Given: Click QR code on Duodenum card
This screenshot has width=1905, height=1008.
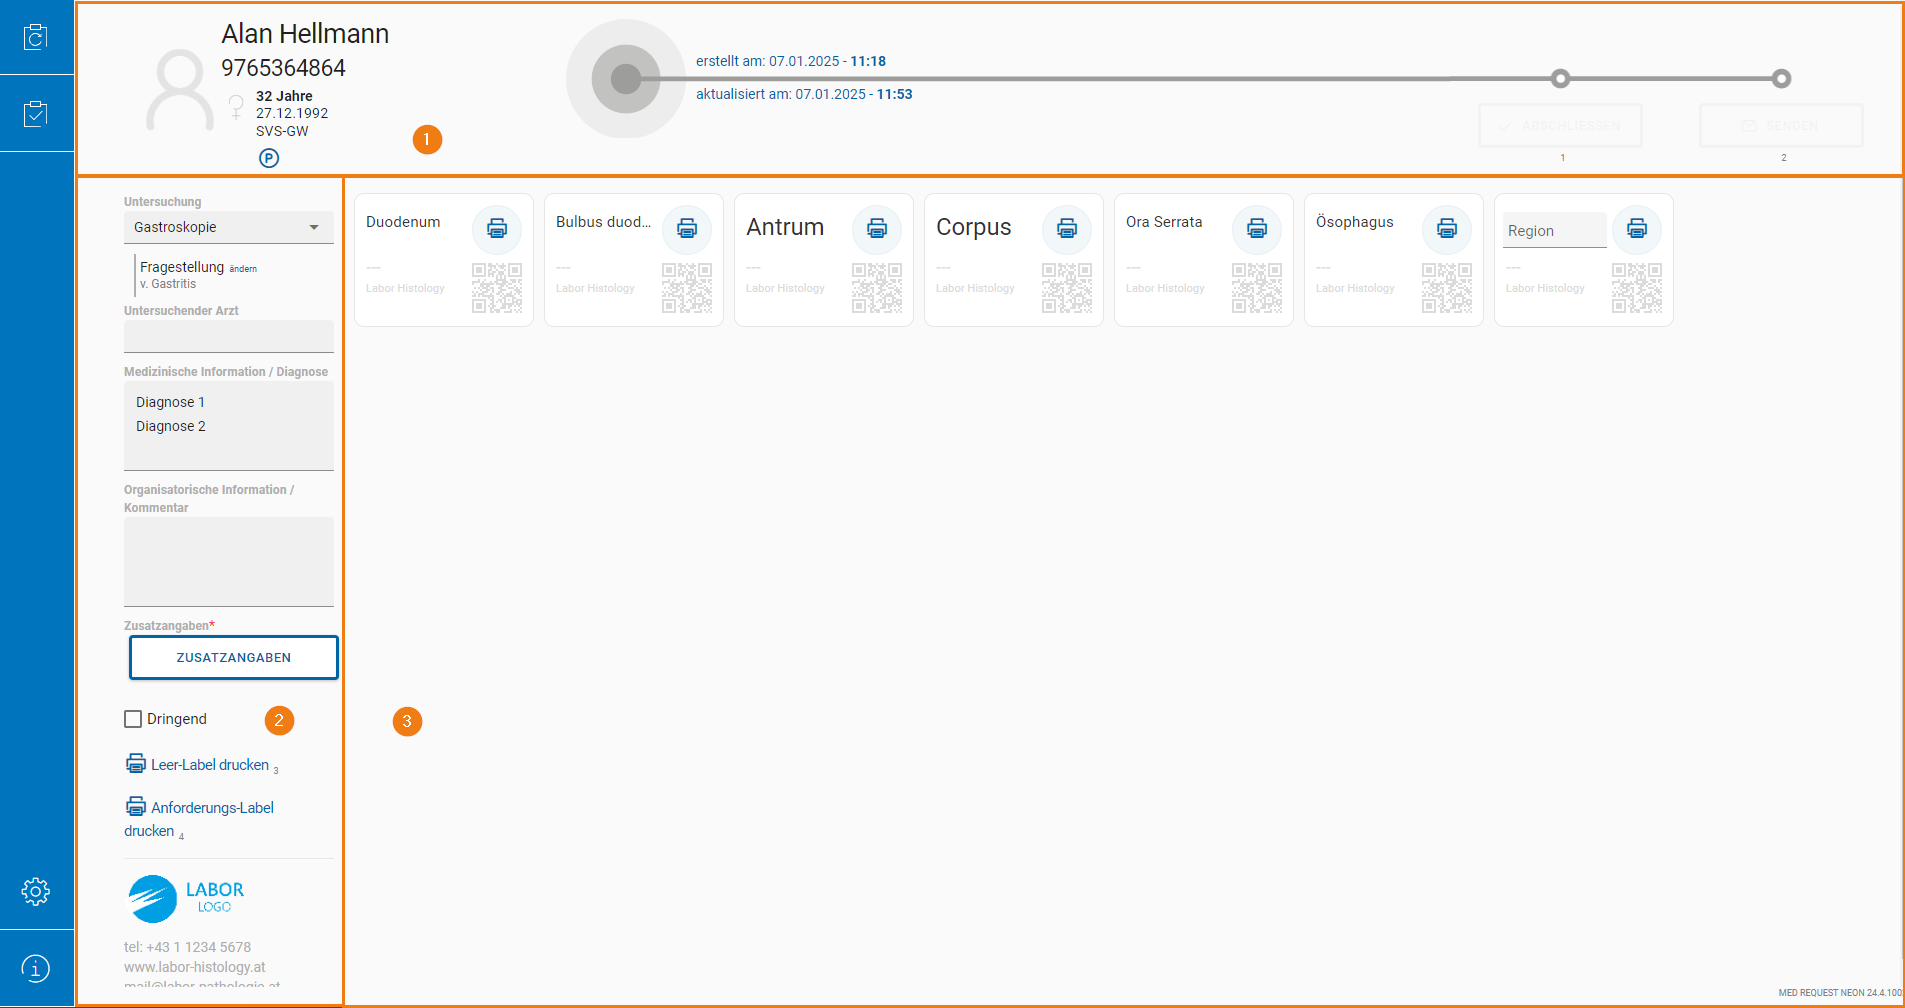Looking at the screenshot, I should [x=497, y=288].
